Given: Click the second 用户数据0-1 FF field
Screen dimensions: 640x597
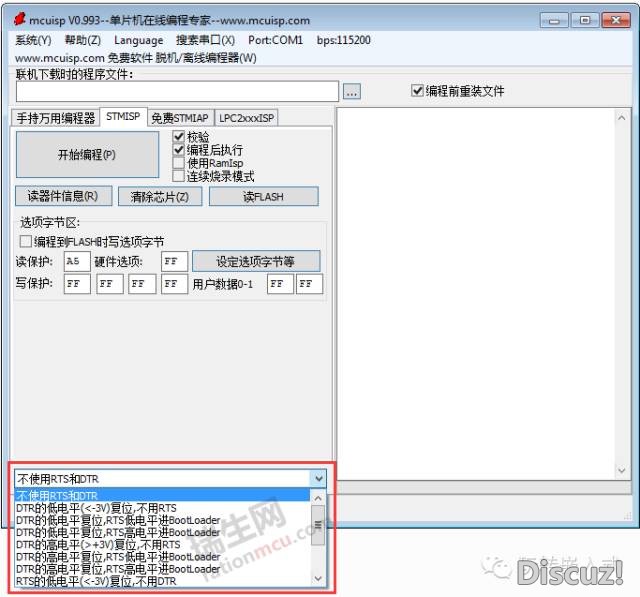Looking at the screenshot, I should click(x=309, y=284).
